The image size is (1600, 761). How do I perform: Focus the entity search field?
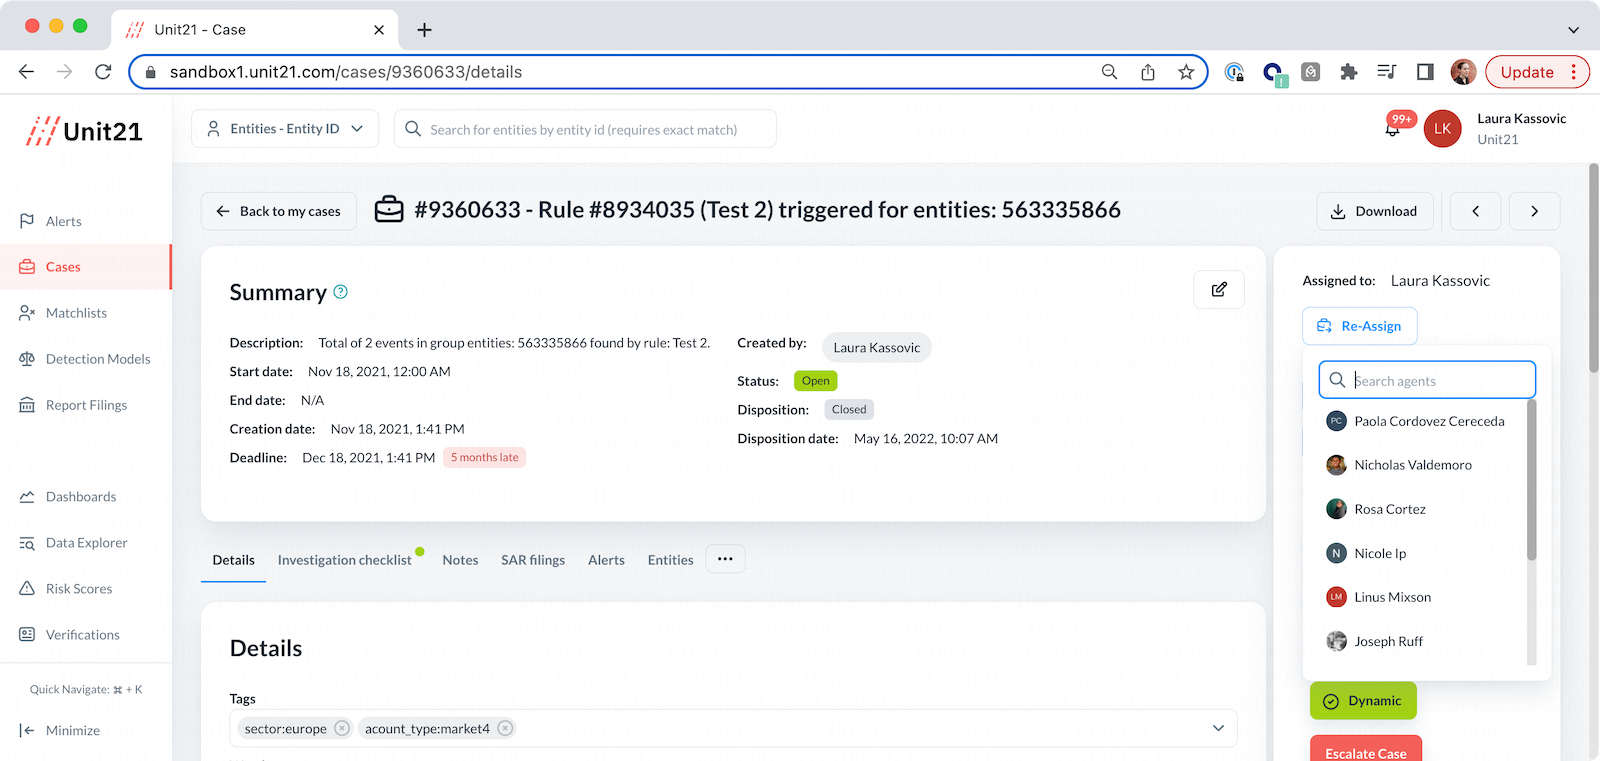click(x=585, y=129)
